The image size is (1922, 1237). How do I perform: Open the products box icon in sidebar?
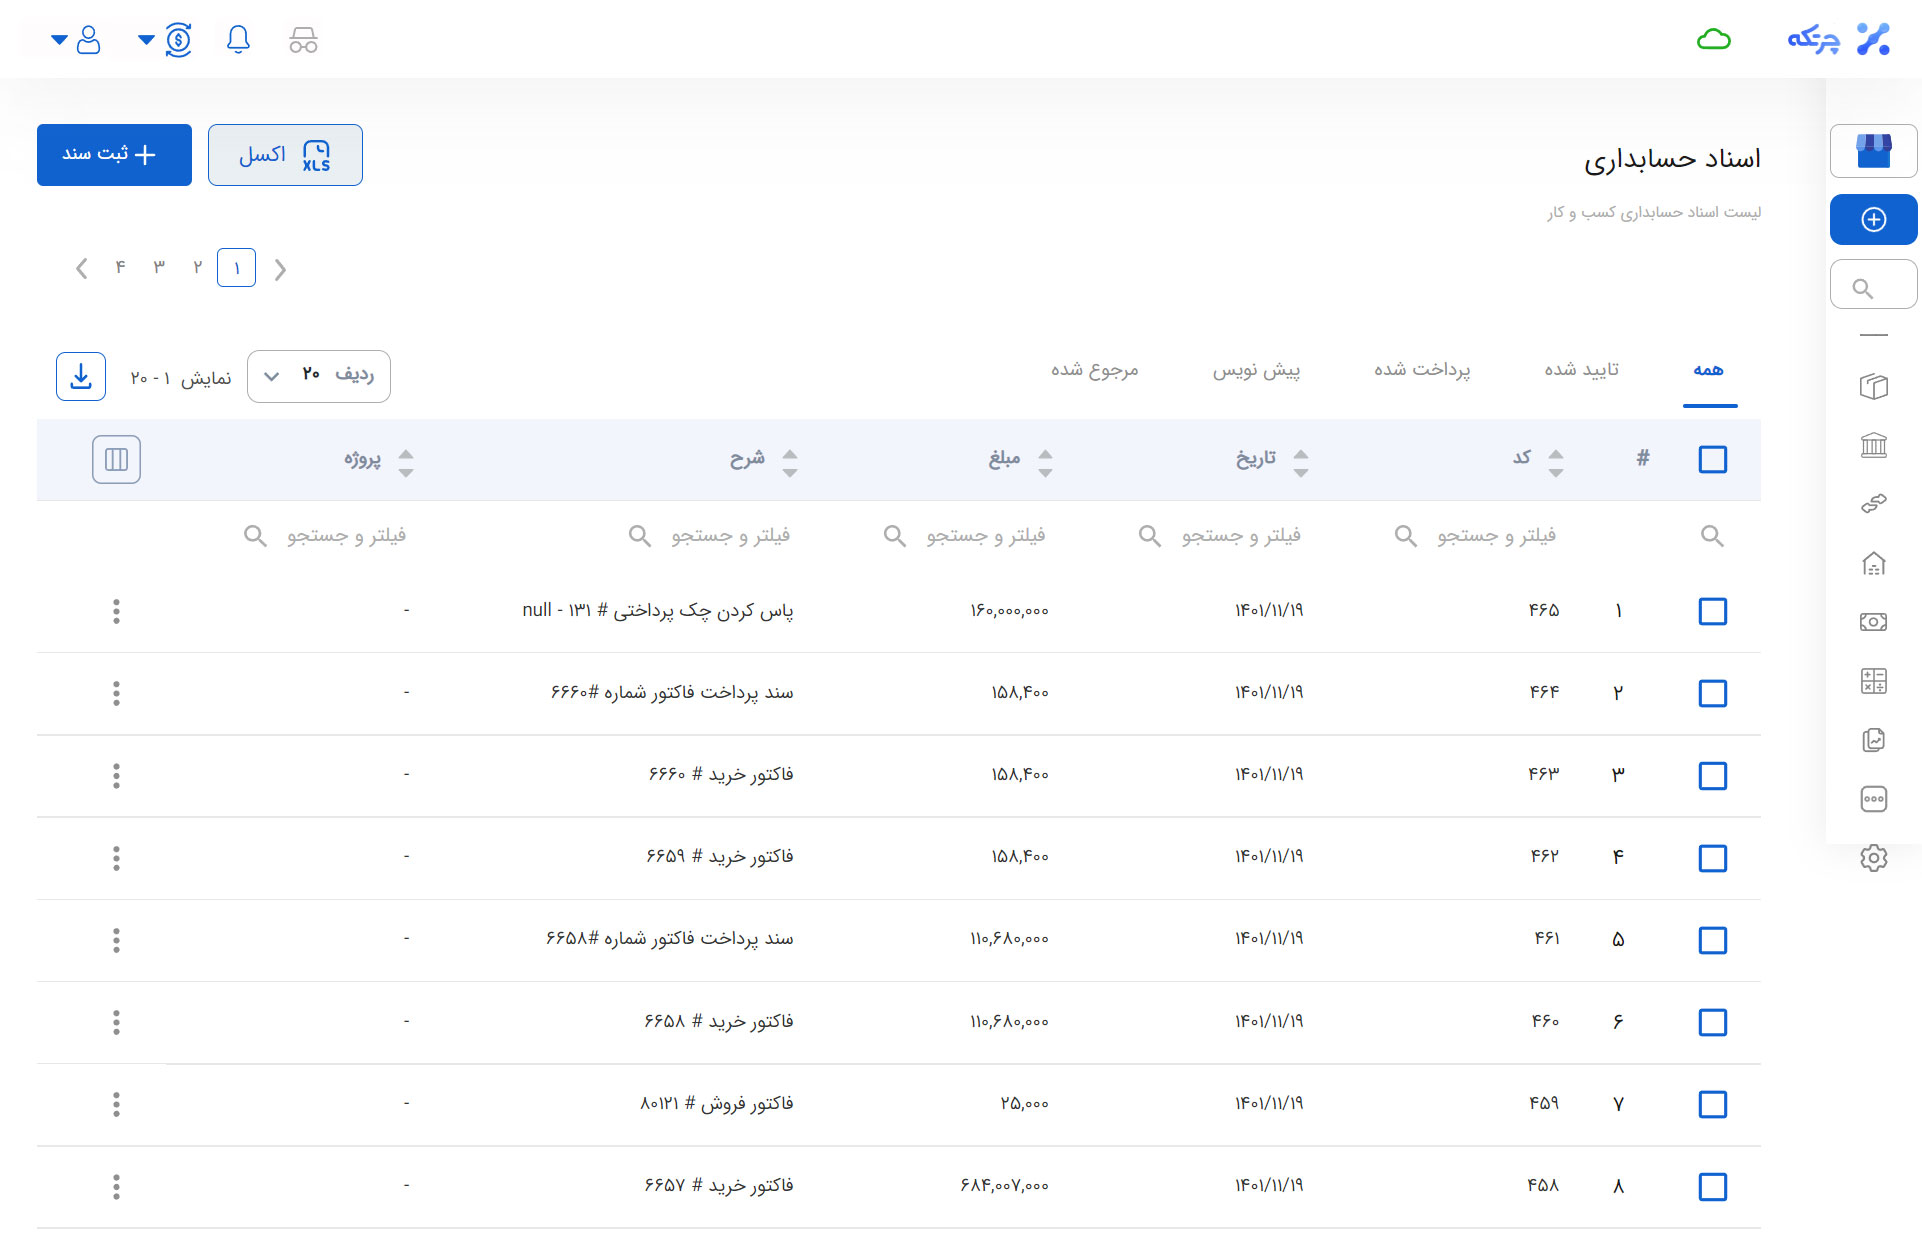click(1873, 386)
